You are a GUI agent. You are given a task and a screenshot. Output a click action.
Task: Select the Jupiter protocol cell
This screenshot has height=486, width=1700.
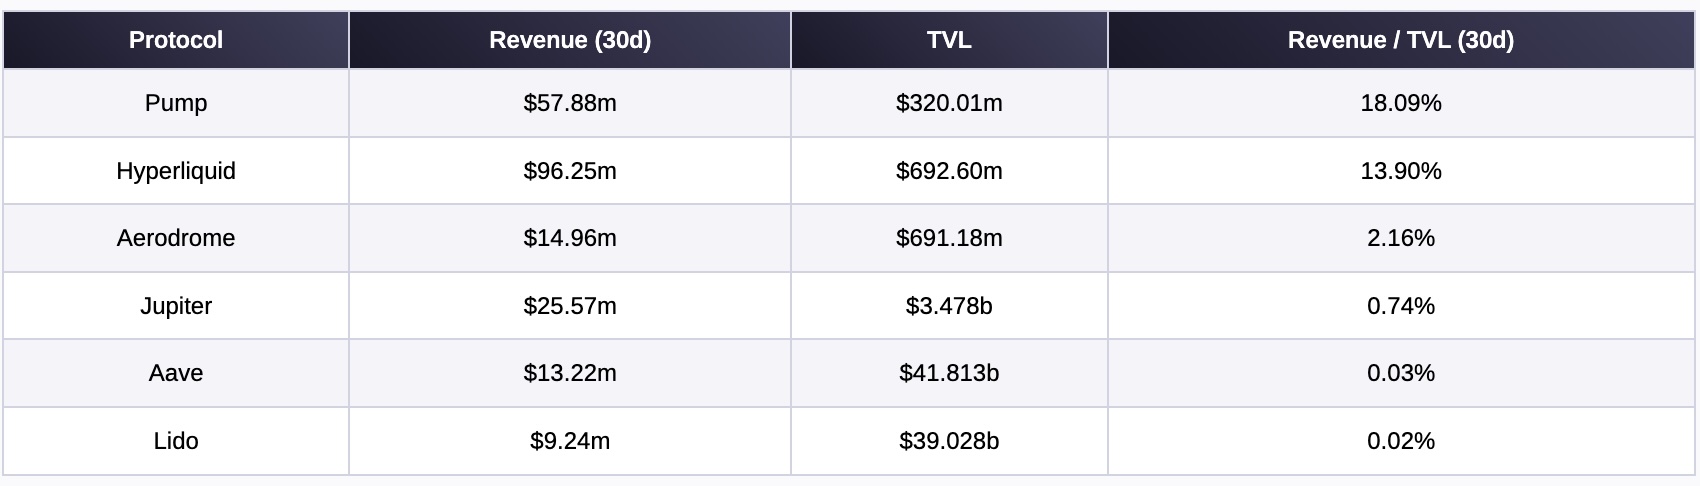[x=176, y=306]
